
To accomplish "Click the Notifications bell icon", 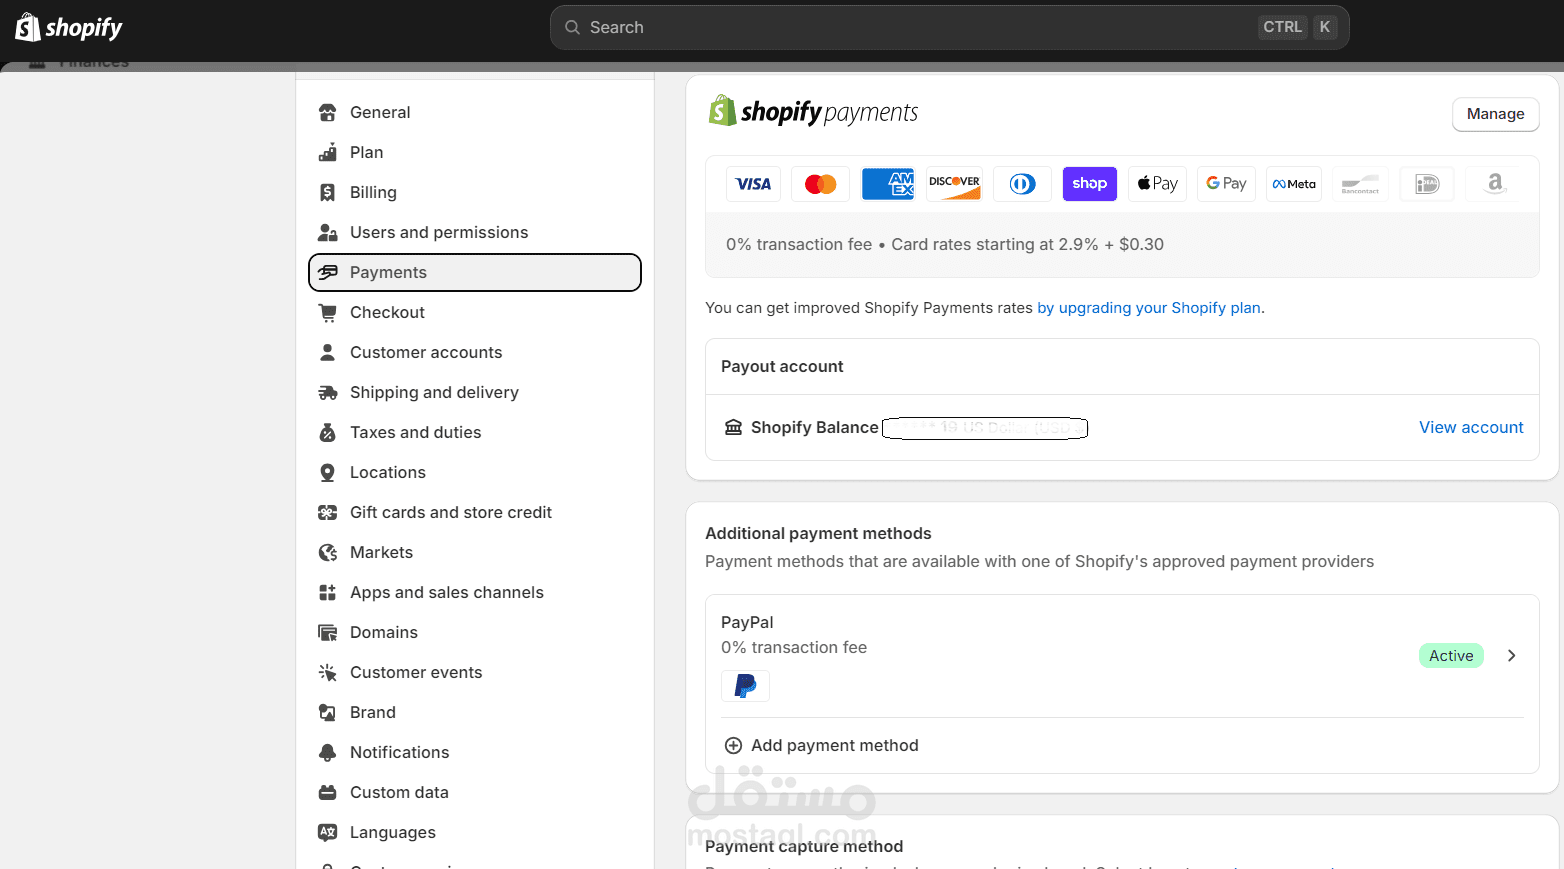I will click(327, 752).
